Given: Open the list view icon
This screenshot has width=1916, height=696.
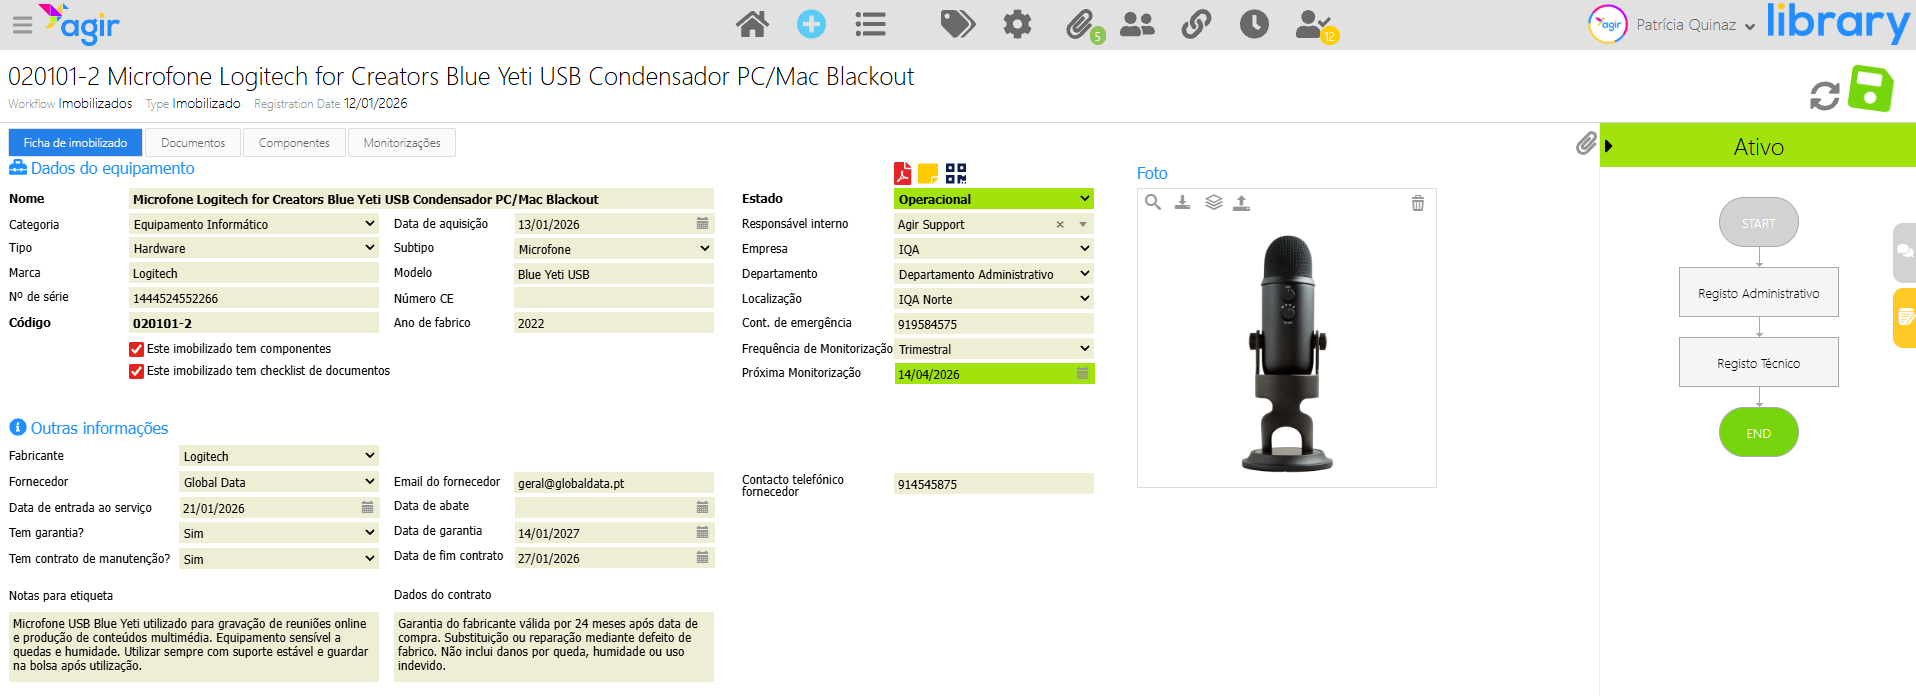Looking at the screenshot, I should click(x=870, y=24).
